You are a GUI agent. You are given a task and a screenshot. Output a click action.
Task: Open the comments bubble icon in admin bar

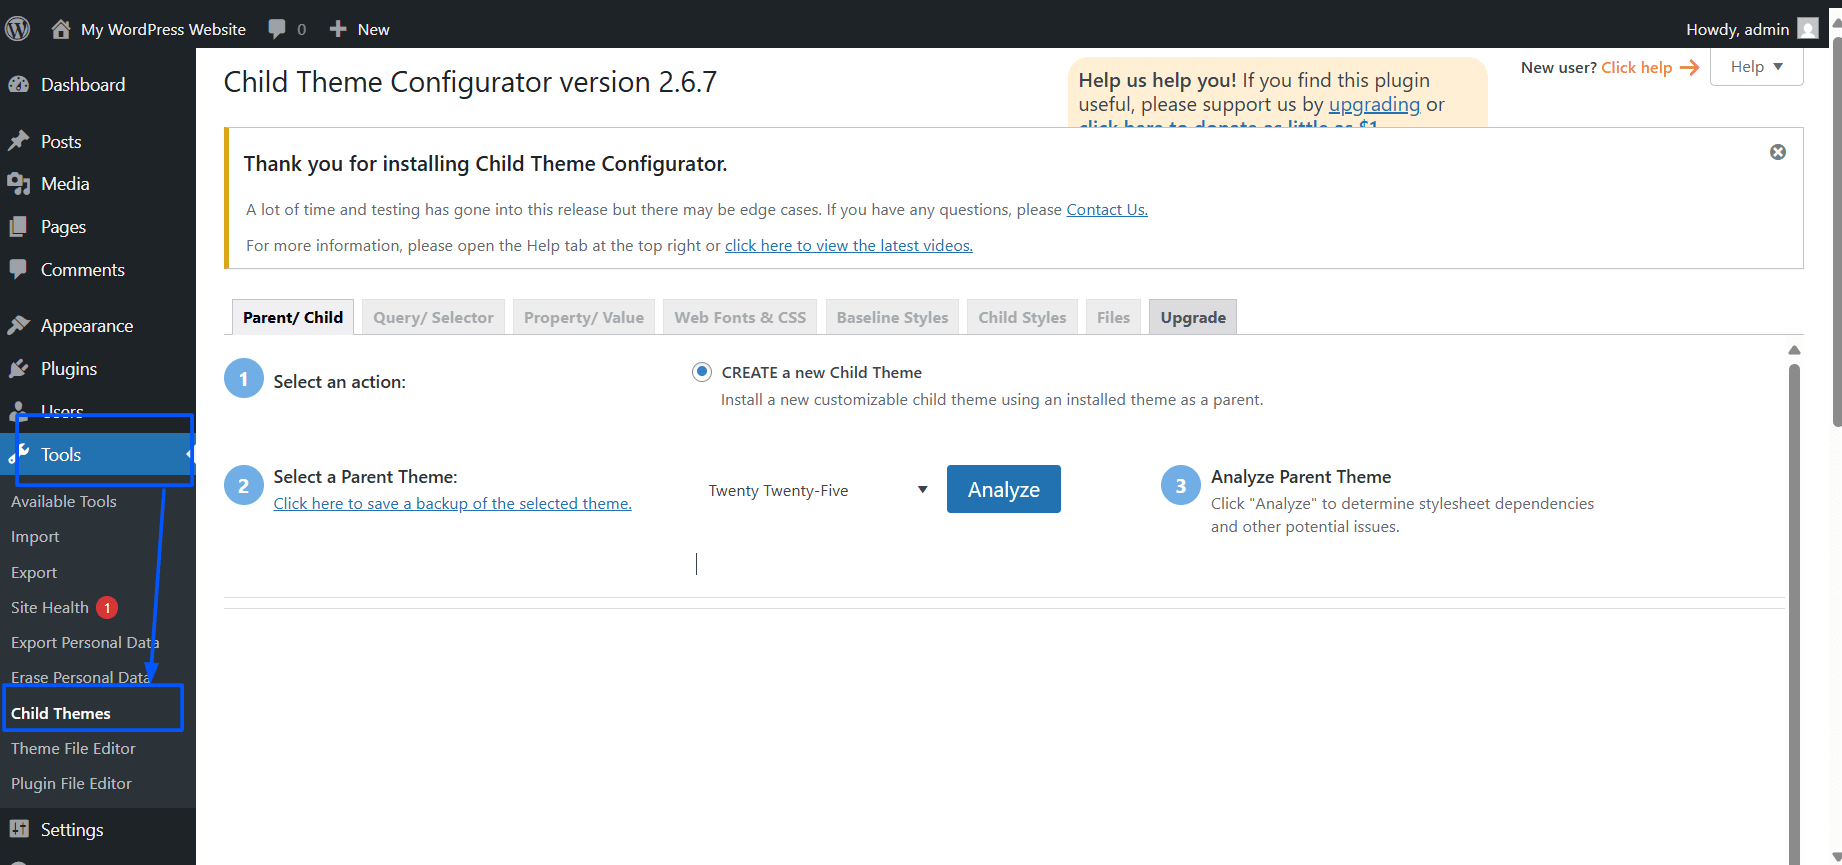277,29
